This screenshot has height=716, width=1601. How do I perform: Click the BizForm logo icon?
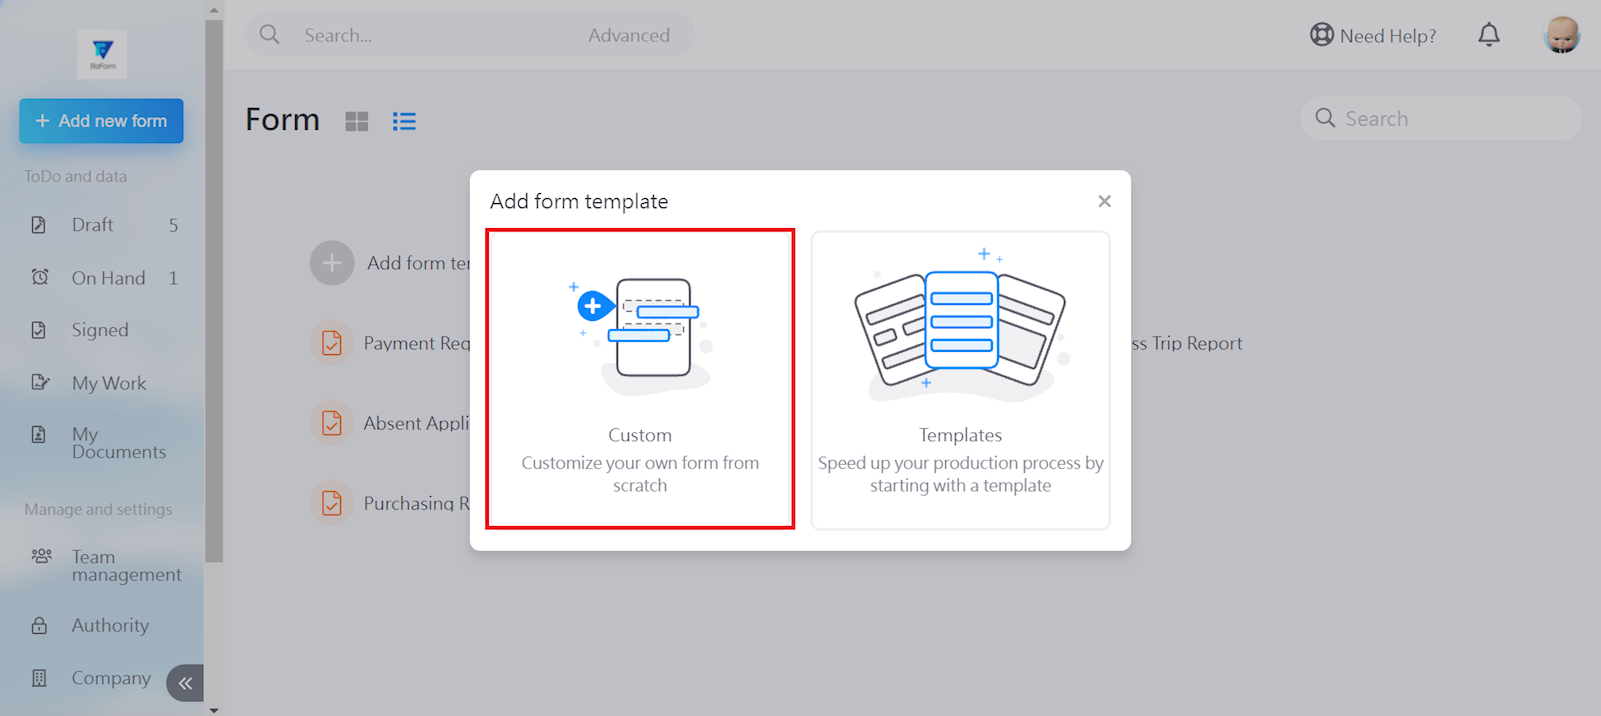coord(102,54)
